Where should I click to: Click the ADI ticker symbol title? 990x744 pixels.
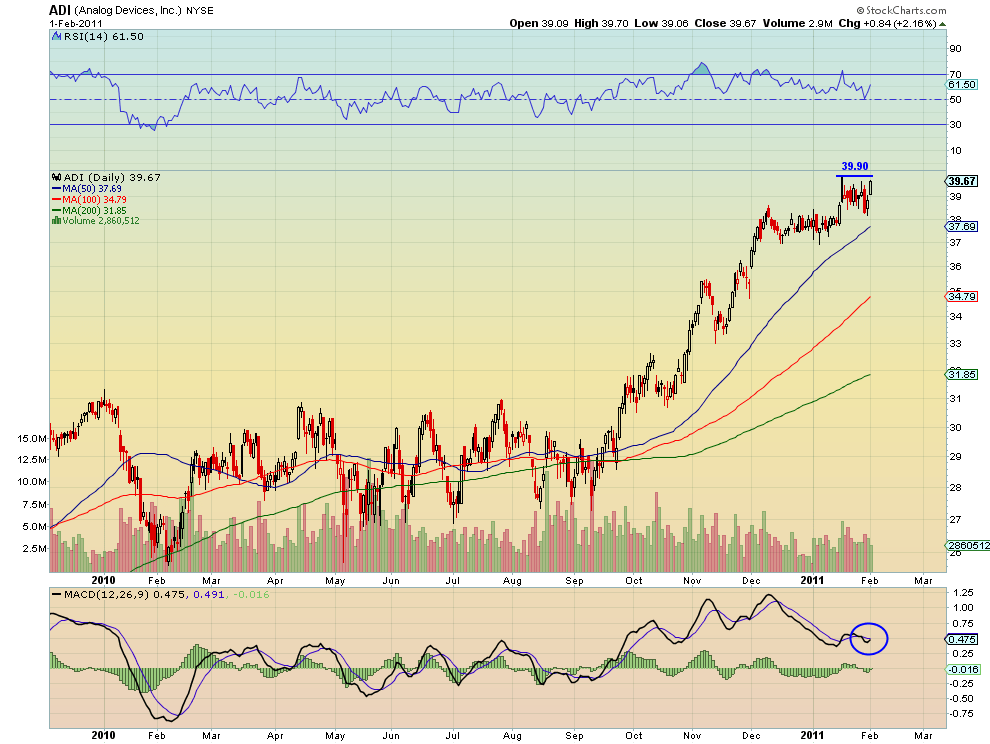[60, 10]
